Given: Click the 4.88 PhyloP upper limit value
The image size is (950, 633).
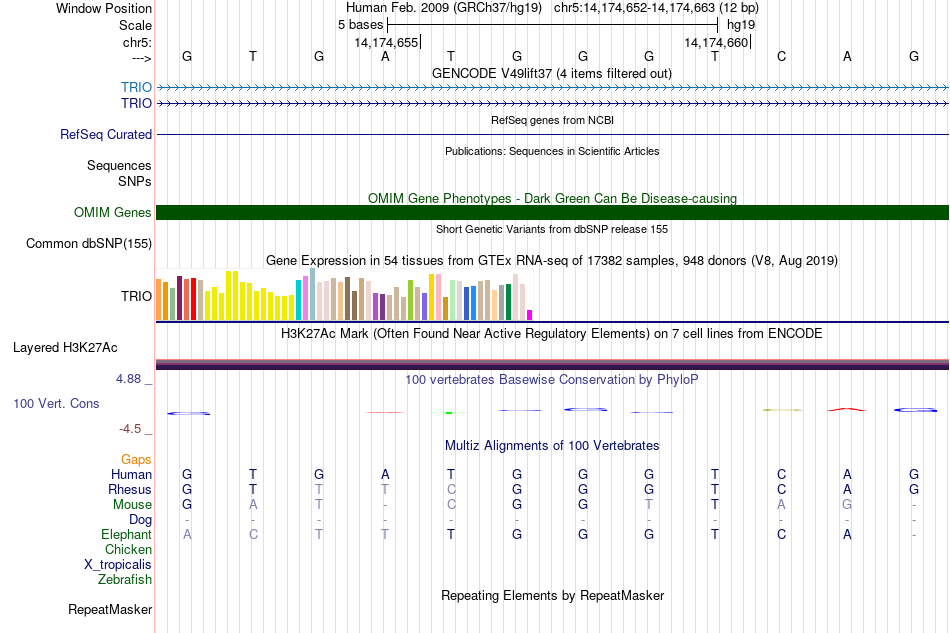Looking at the screenshot, I should click(x=128, y=379).
